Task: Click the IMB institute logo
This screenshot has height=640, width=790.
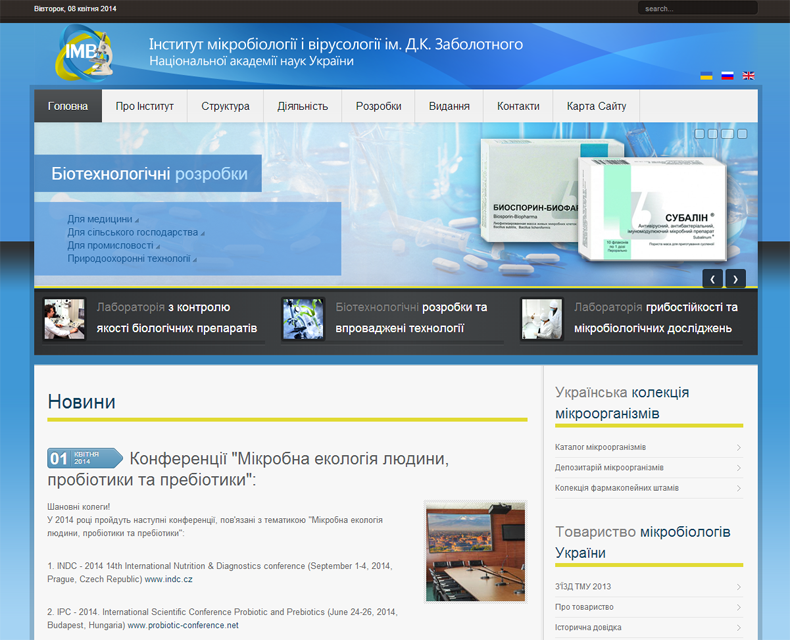Action: tap(84, 54)
